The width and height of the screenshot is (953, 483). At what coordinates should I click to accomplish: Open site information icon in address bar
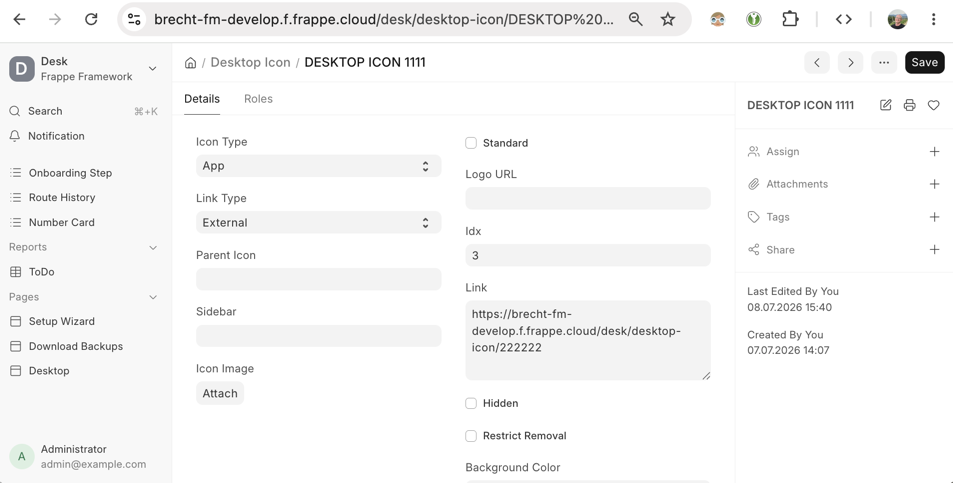[134, 19]
